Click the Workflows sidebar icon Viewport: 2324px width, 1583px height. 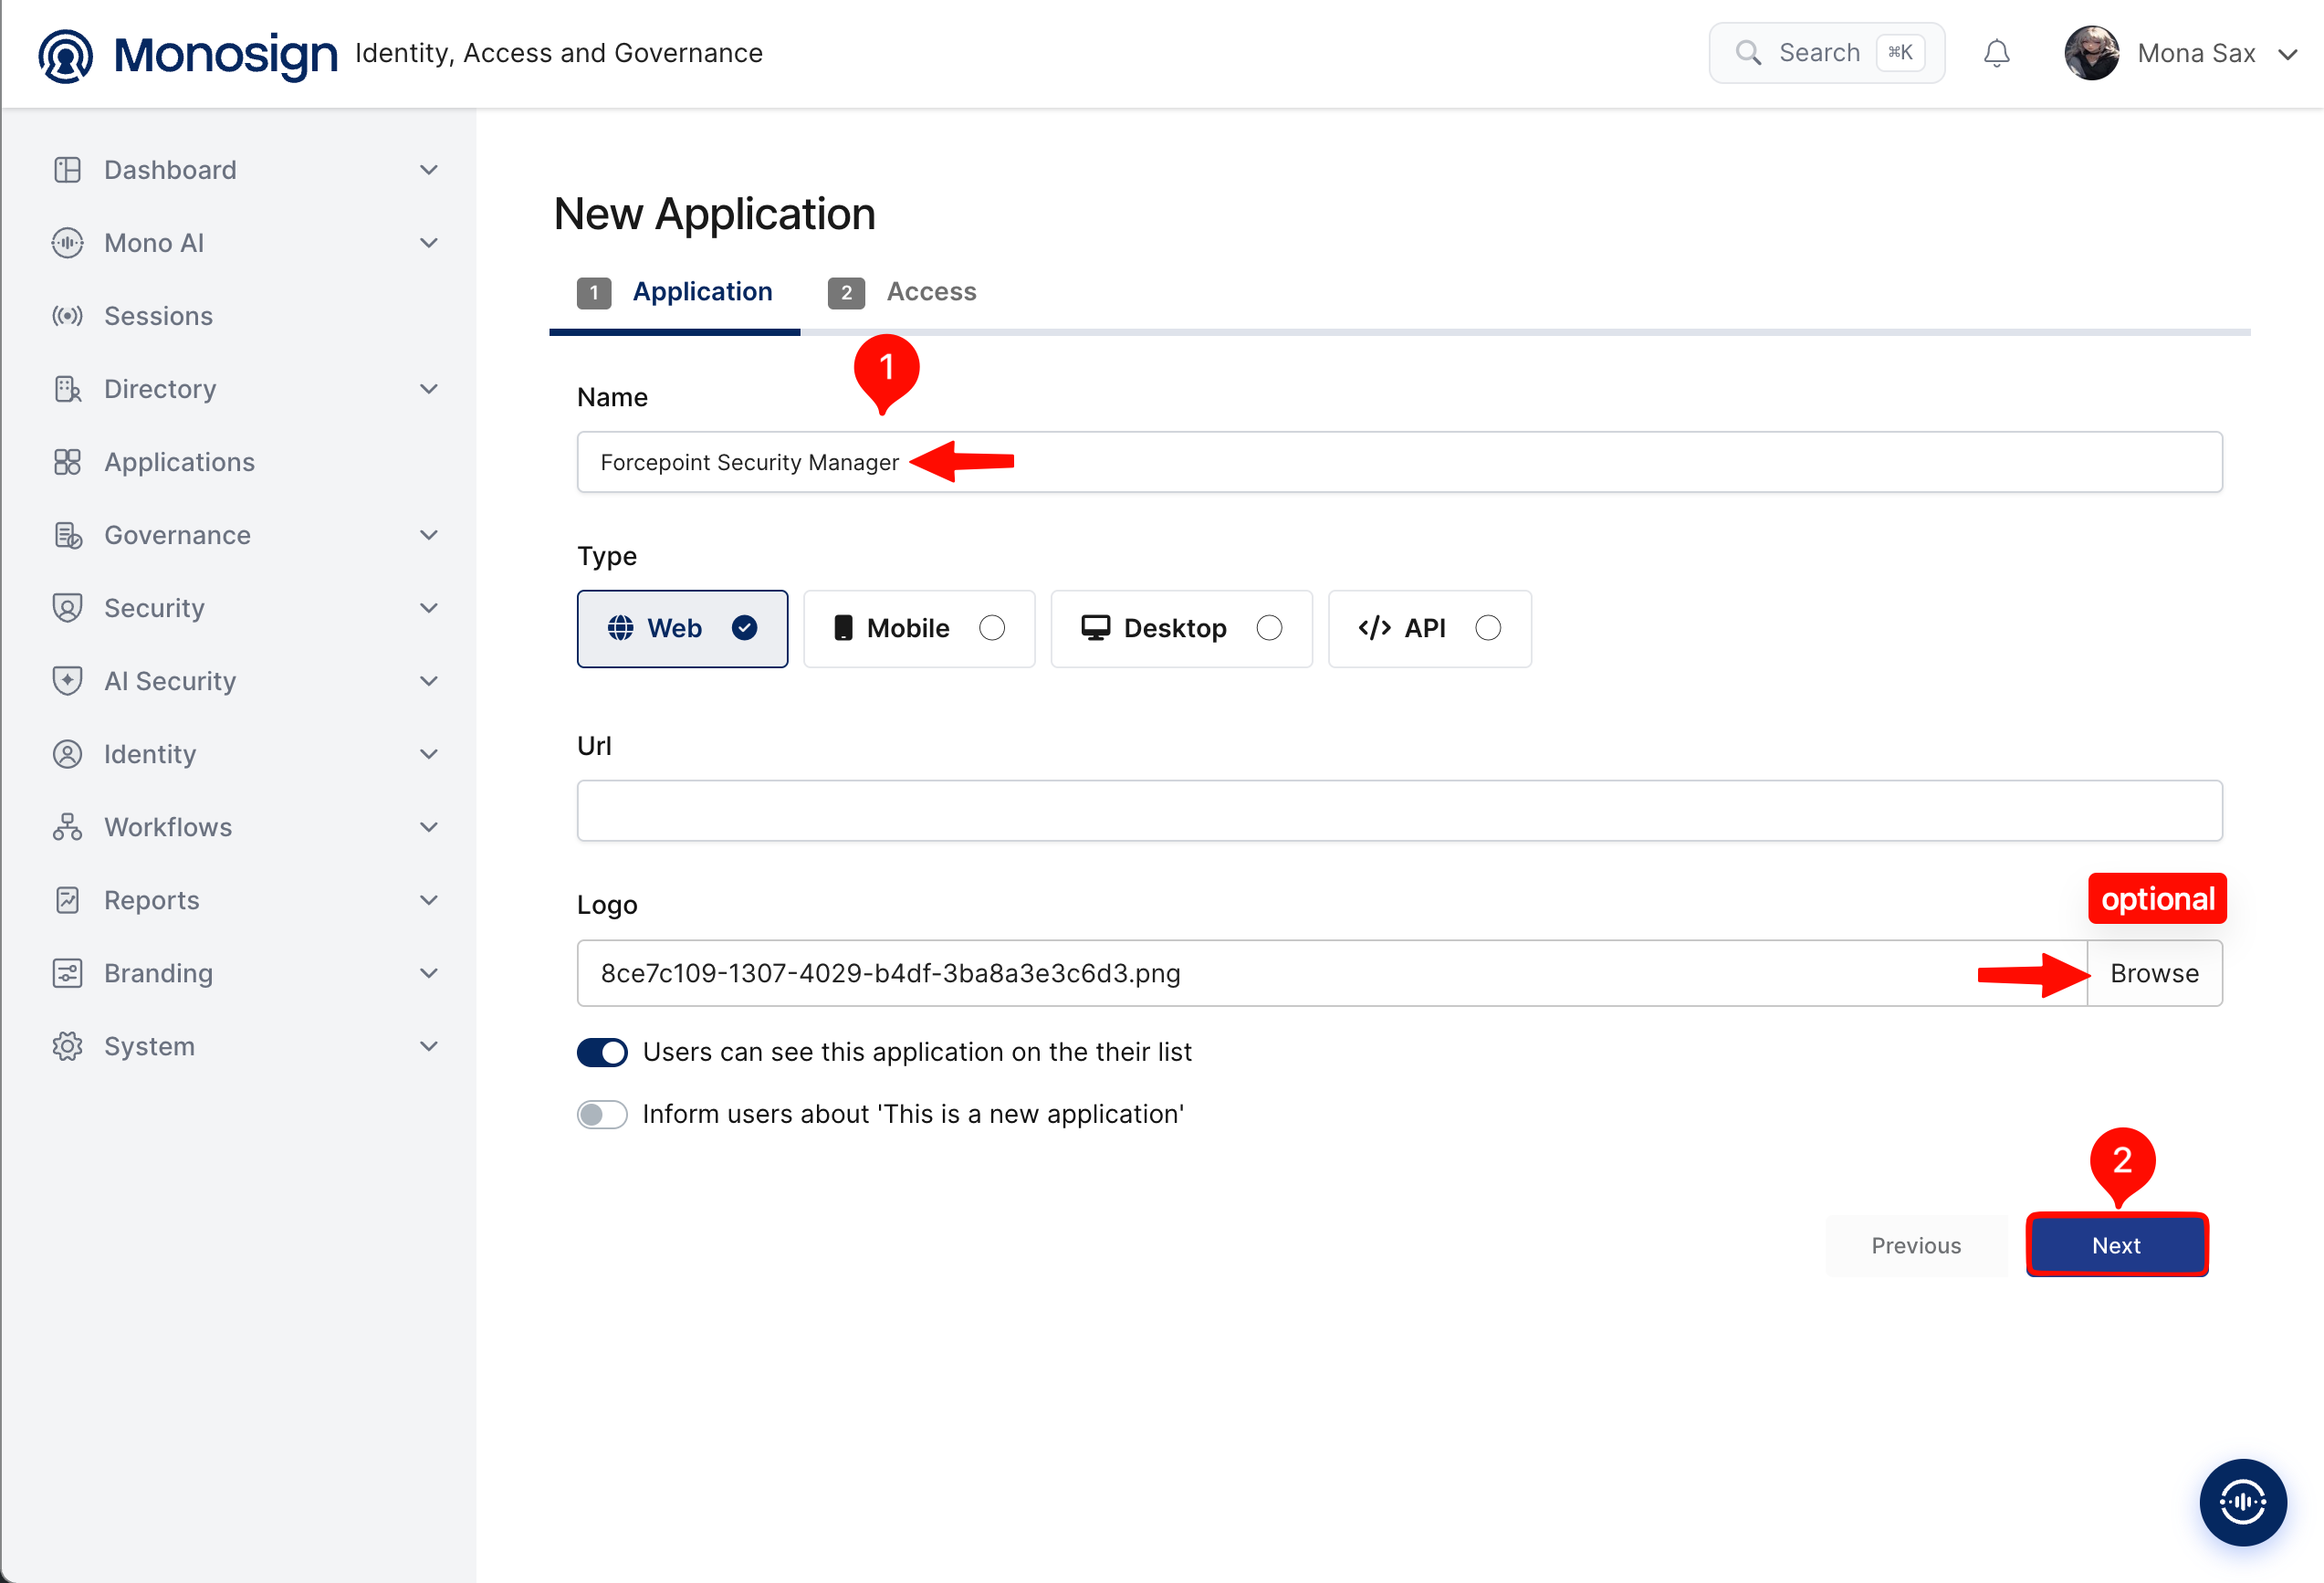[x=67, y=827]
